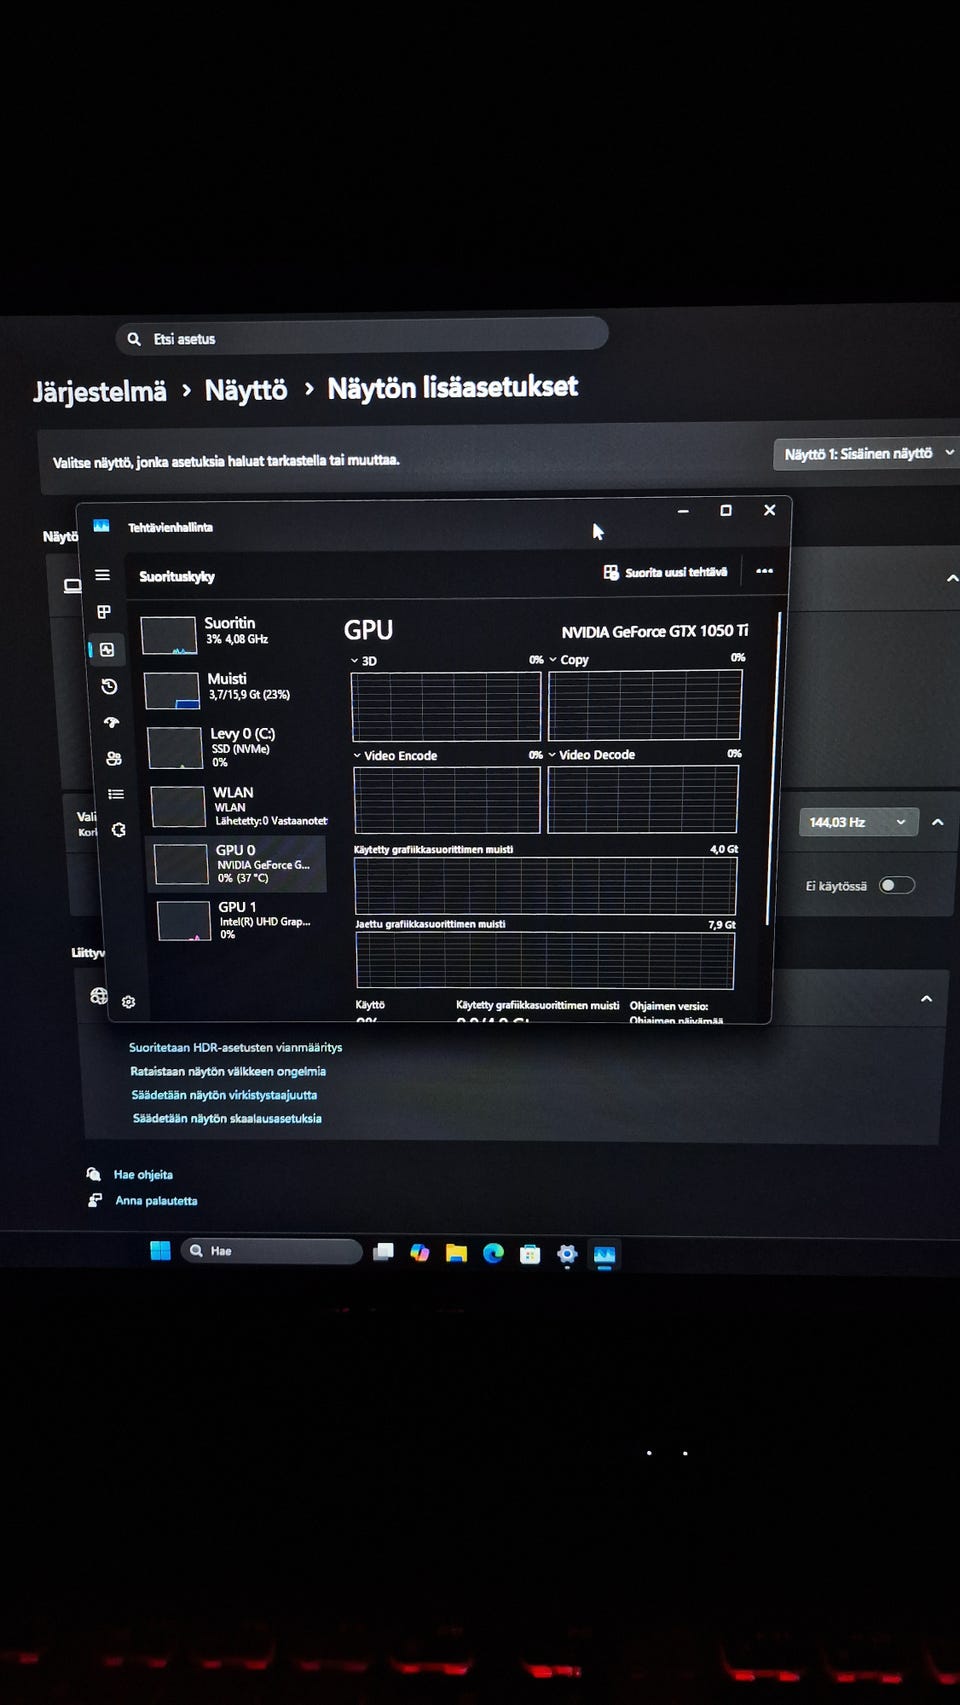Click the three-dot more options button
The height and width of the screenshot is (1705, 960).
(764, 571)
